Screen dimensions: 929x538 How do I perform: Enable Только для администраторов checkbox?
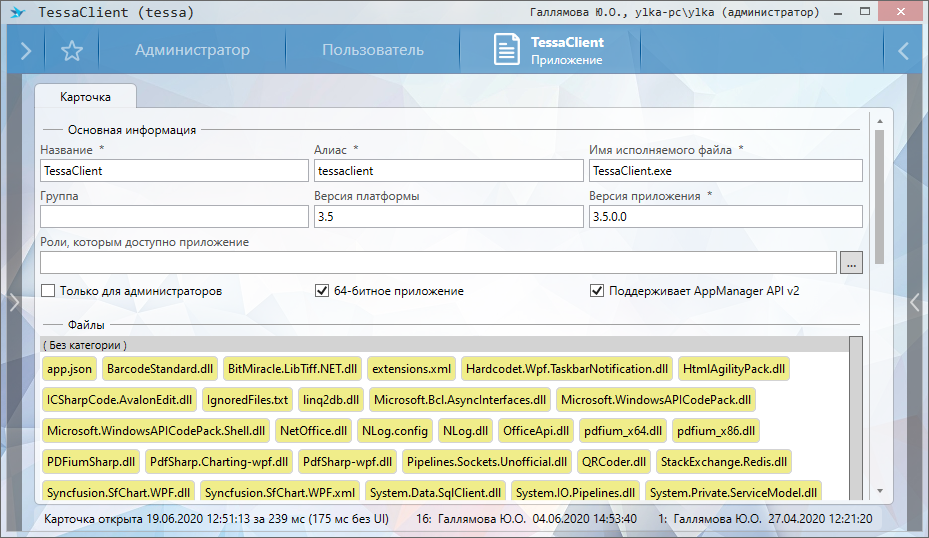[48, 291]
